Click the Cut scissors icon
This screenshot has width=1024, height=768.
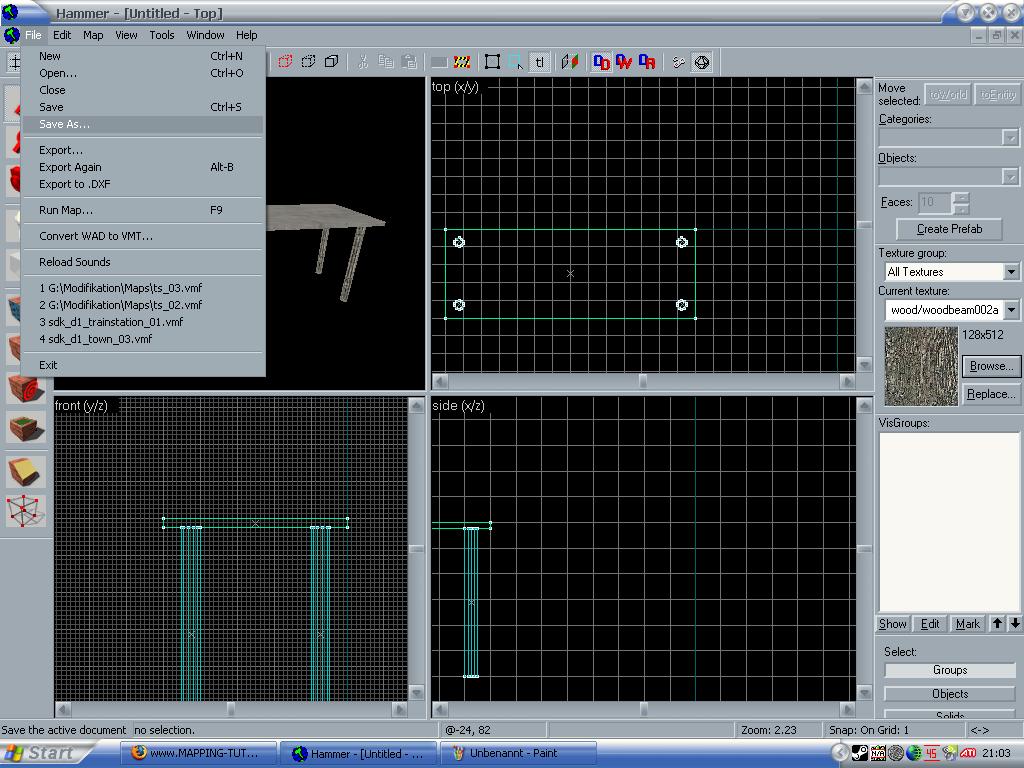[363, 62]
